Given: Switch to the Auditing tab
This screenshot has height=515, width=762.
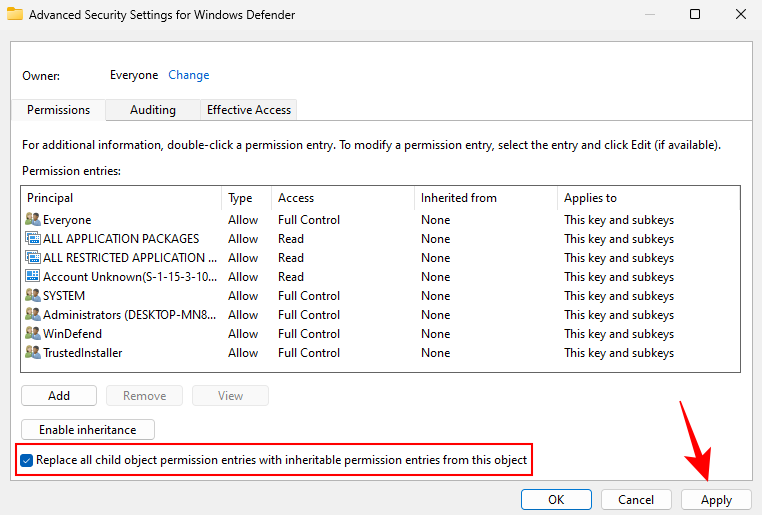Looking at the screenshot, I should coord(152,110).
